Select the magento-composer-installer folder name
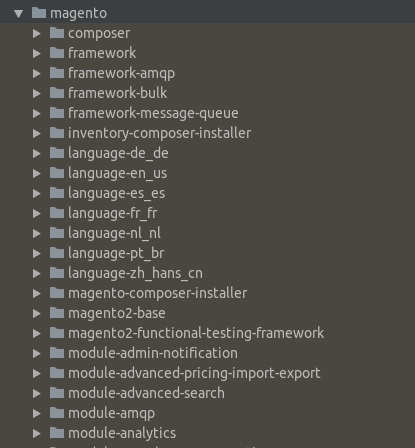The width and height of the screenshot is (415, 448). click(x=158, y=294)
